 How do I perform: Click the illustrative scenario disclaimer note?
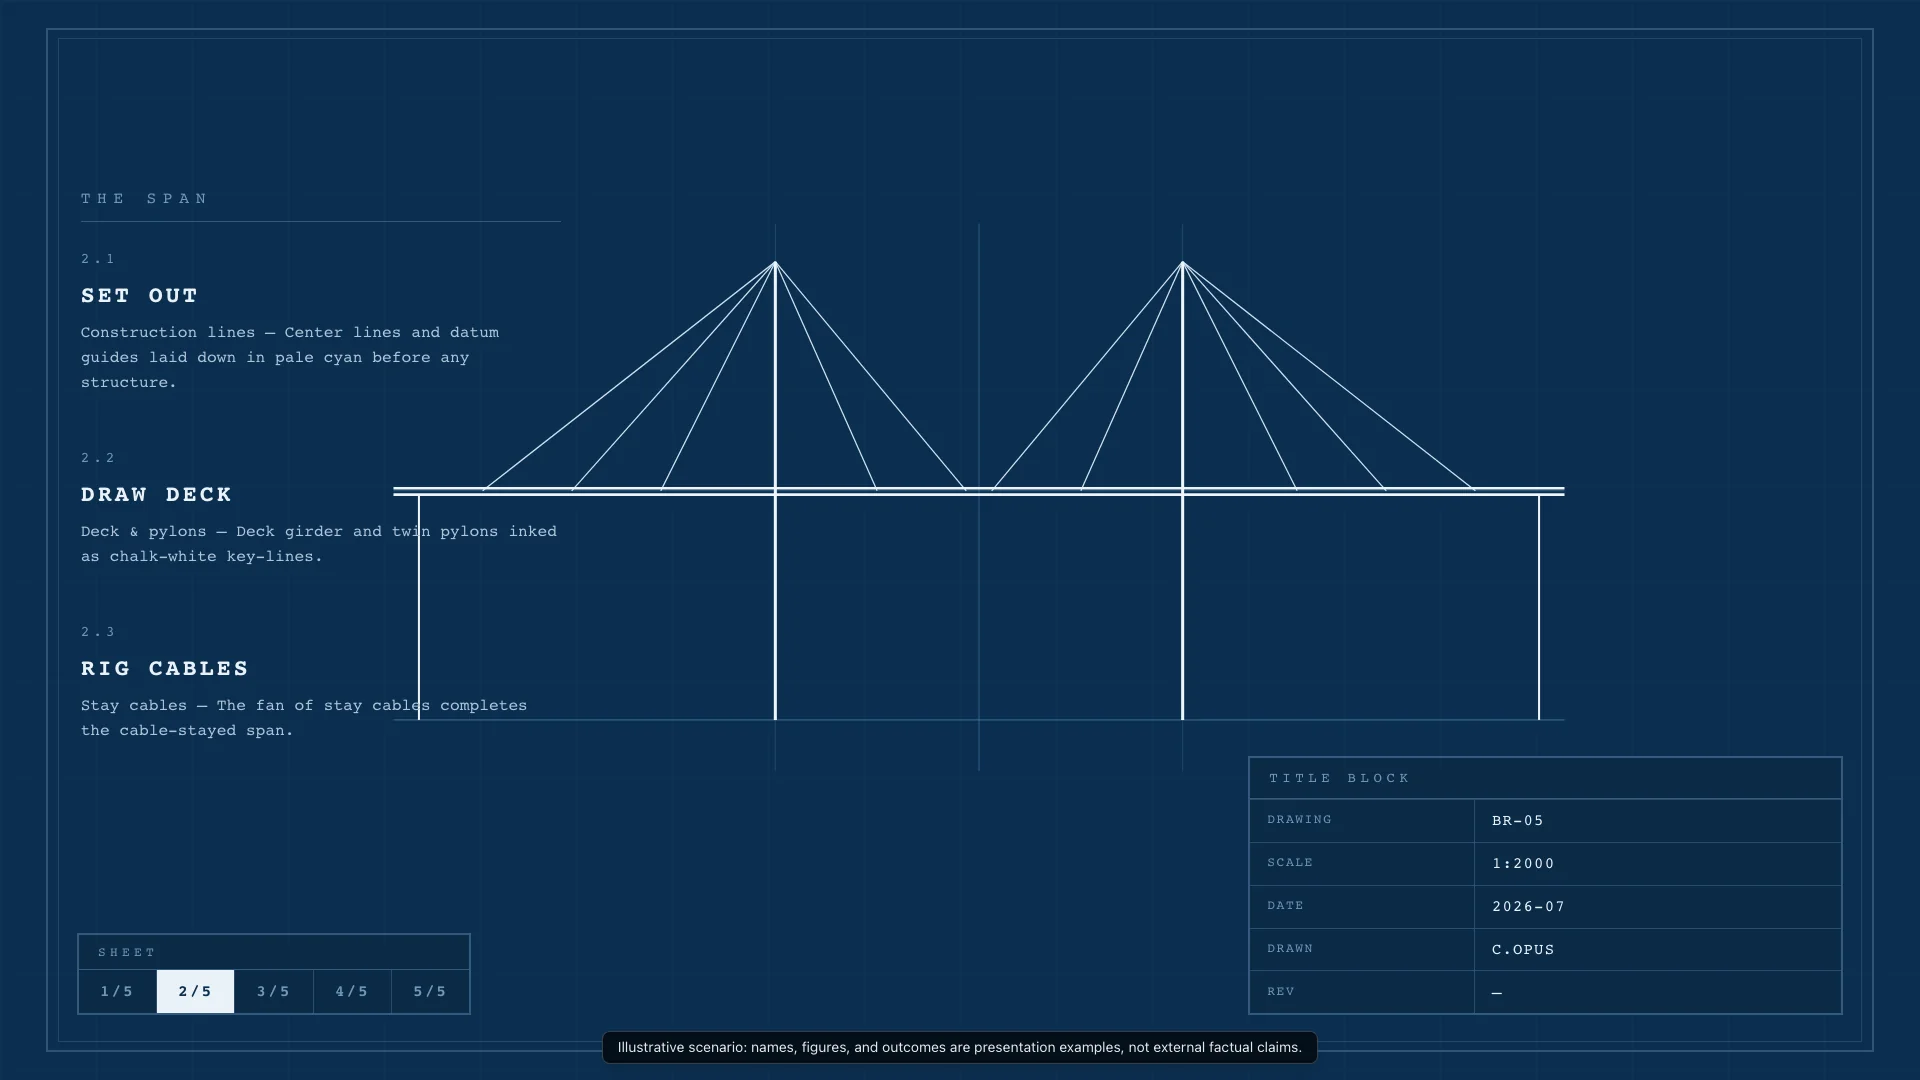pos(959,1048)
